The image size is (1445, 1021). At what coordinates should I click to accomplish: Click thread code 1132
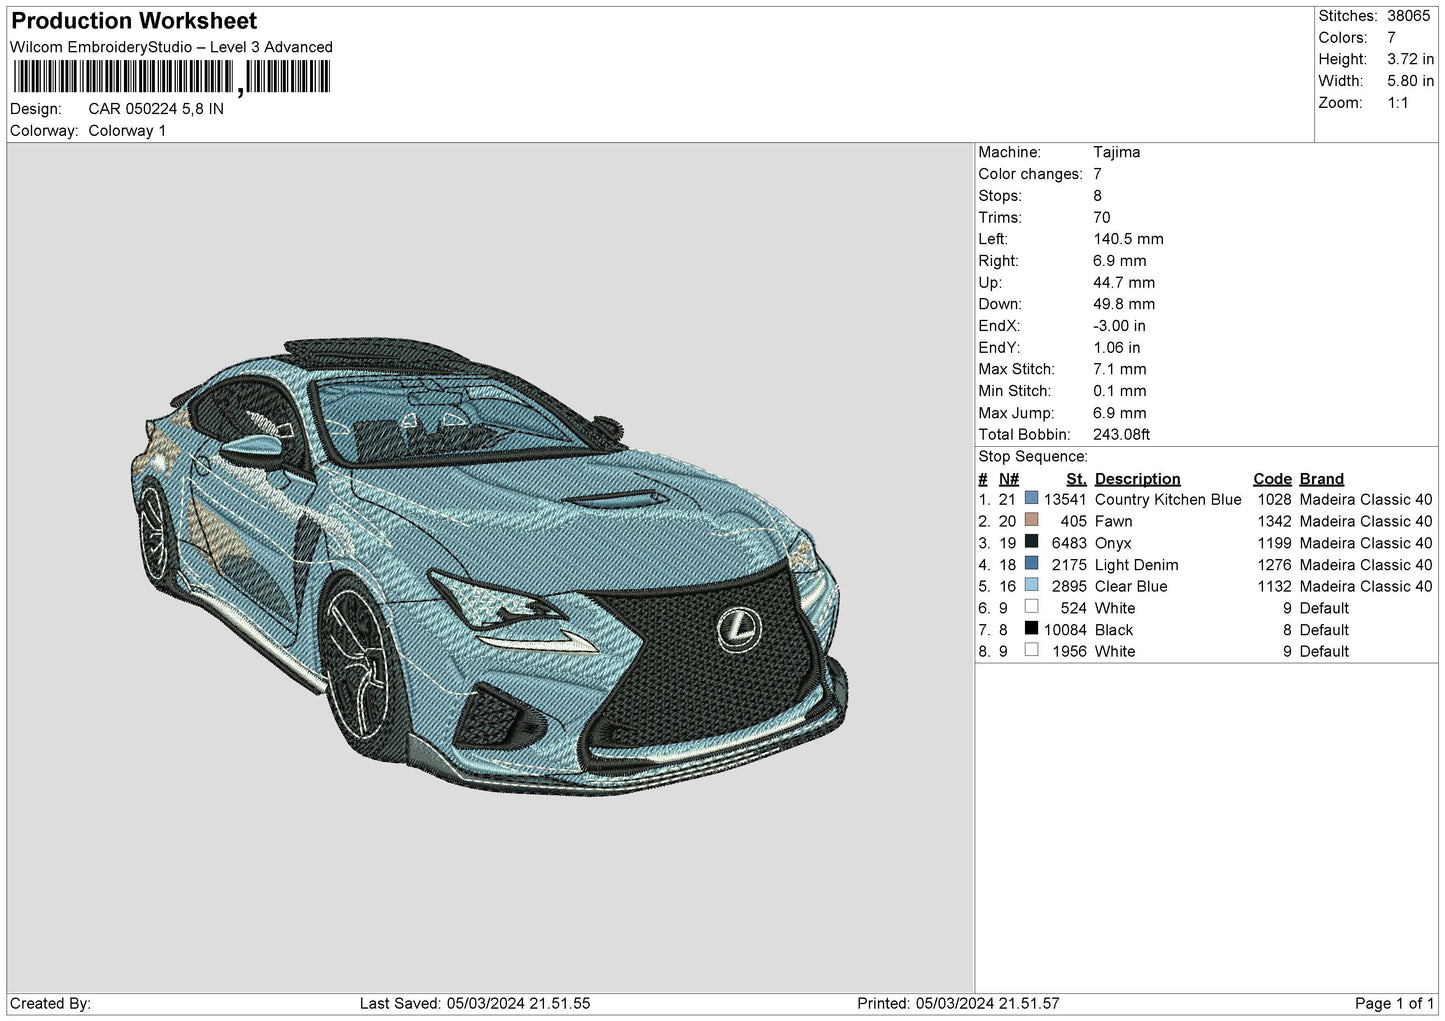click(1274, 587)
